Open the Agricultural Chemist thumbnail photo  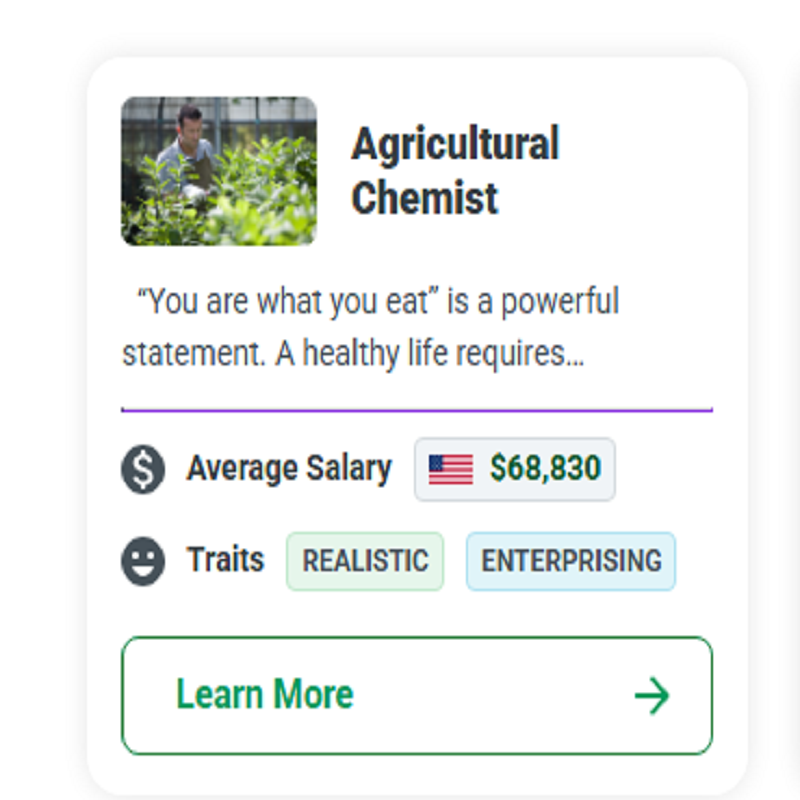pyautogui.click(x=219, y=171)
